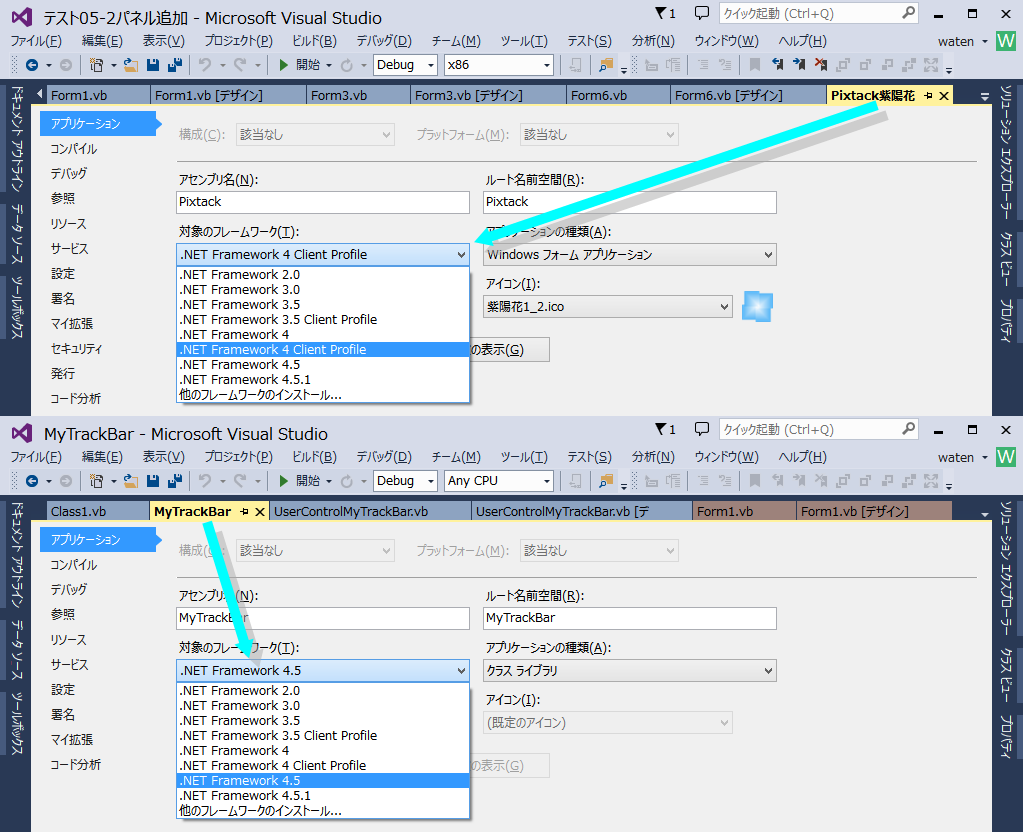Click New Project icon in top window toolbar
Viewport: 1024px width, 832px height.
click(x=97, y=65)
